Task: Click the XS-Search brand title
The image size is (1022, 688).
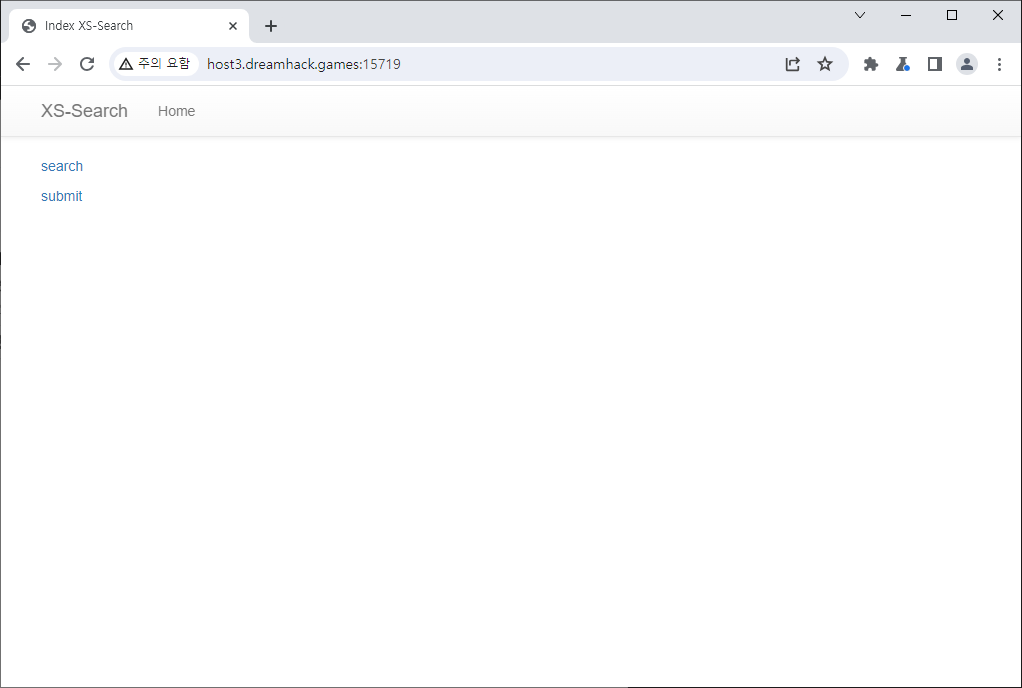Action: click(84, 111)
